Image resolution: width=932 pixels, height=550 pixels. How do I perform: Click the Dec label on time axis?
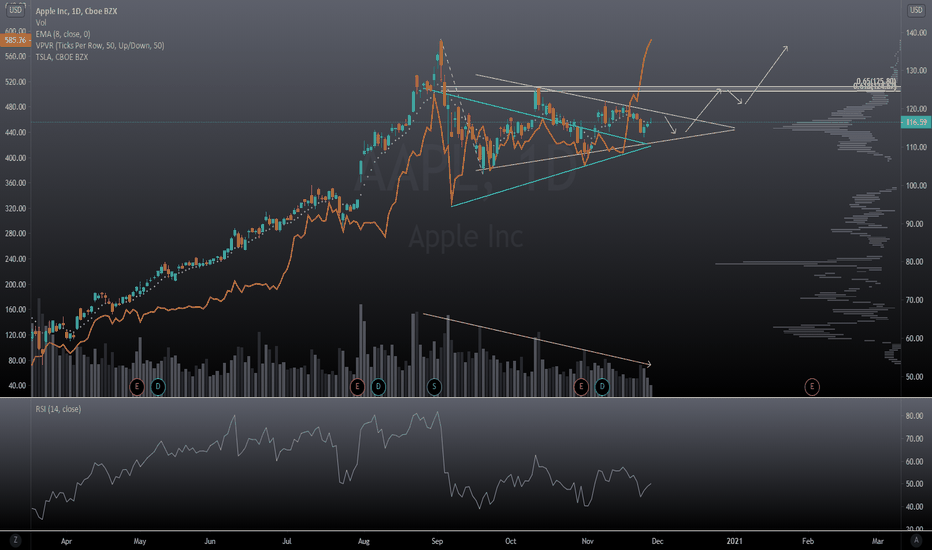[657, 541]
